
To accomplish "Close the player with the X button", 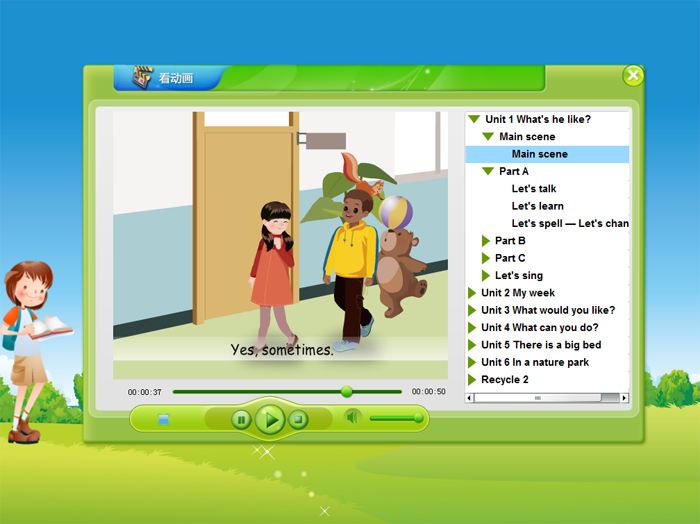I will pos(633,75).
